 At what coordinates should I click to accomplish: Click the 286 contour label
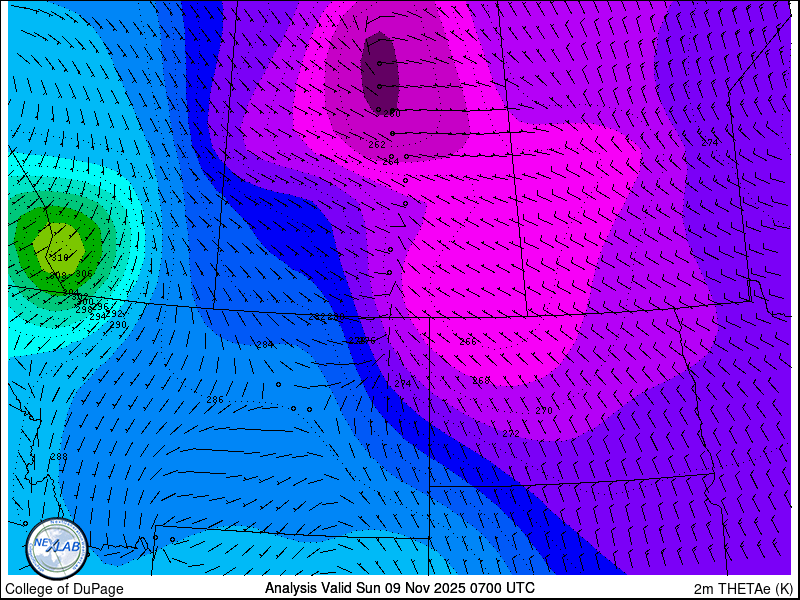pos(215,400)
